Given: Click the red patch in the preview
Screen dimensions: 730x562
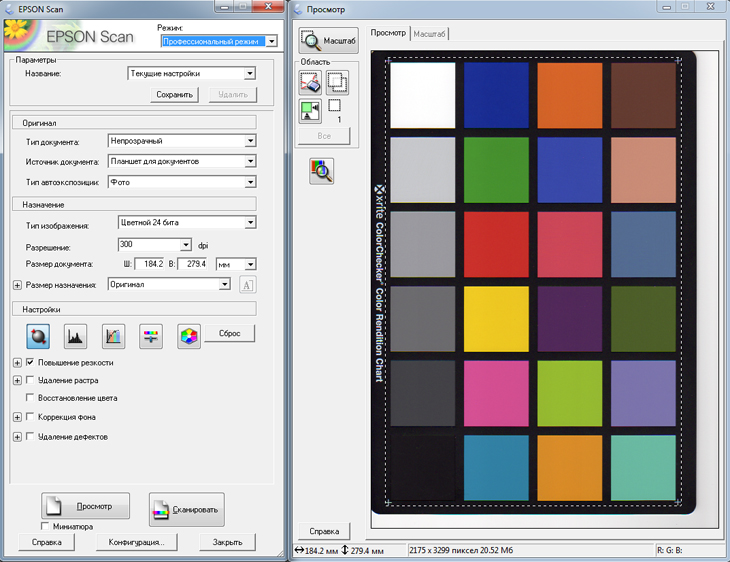Looking at the screenshot, I should coord(496,244).
